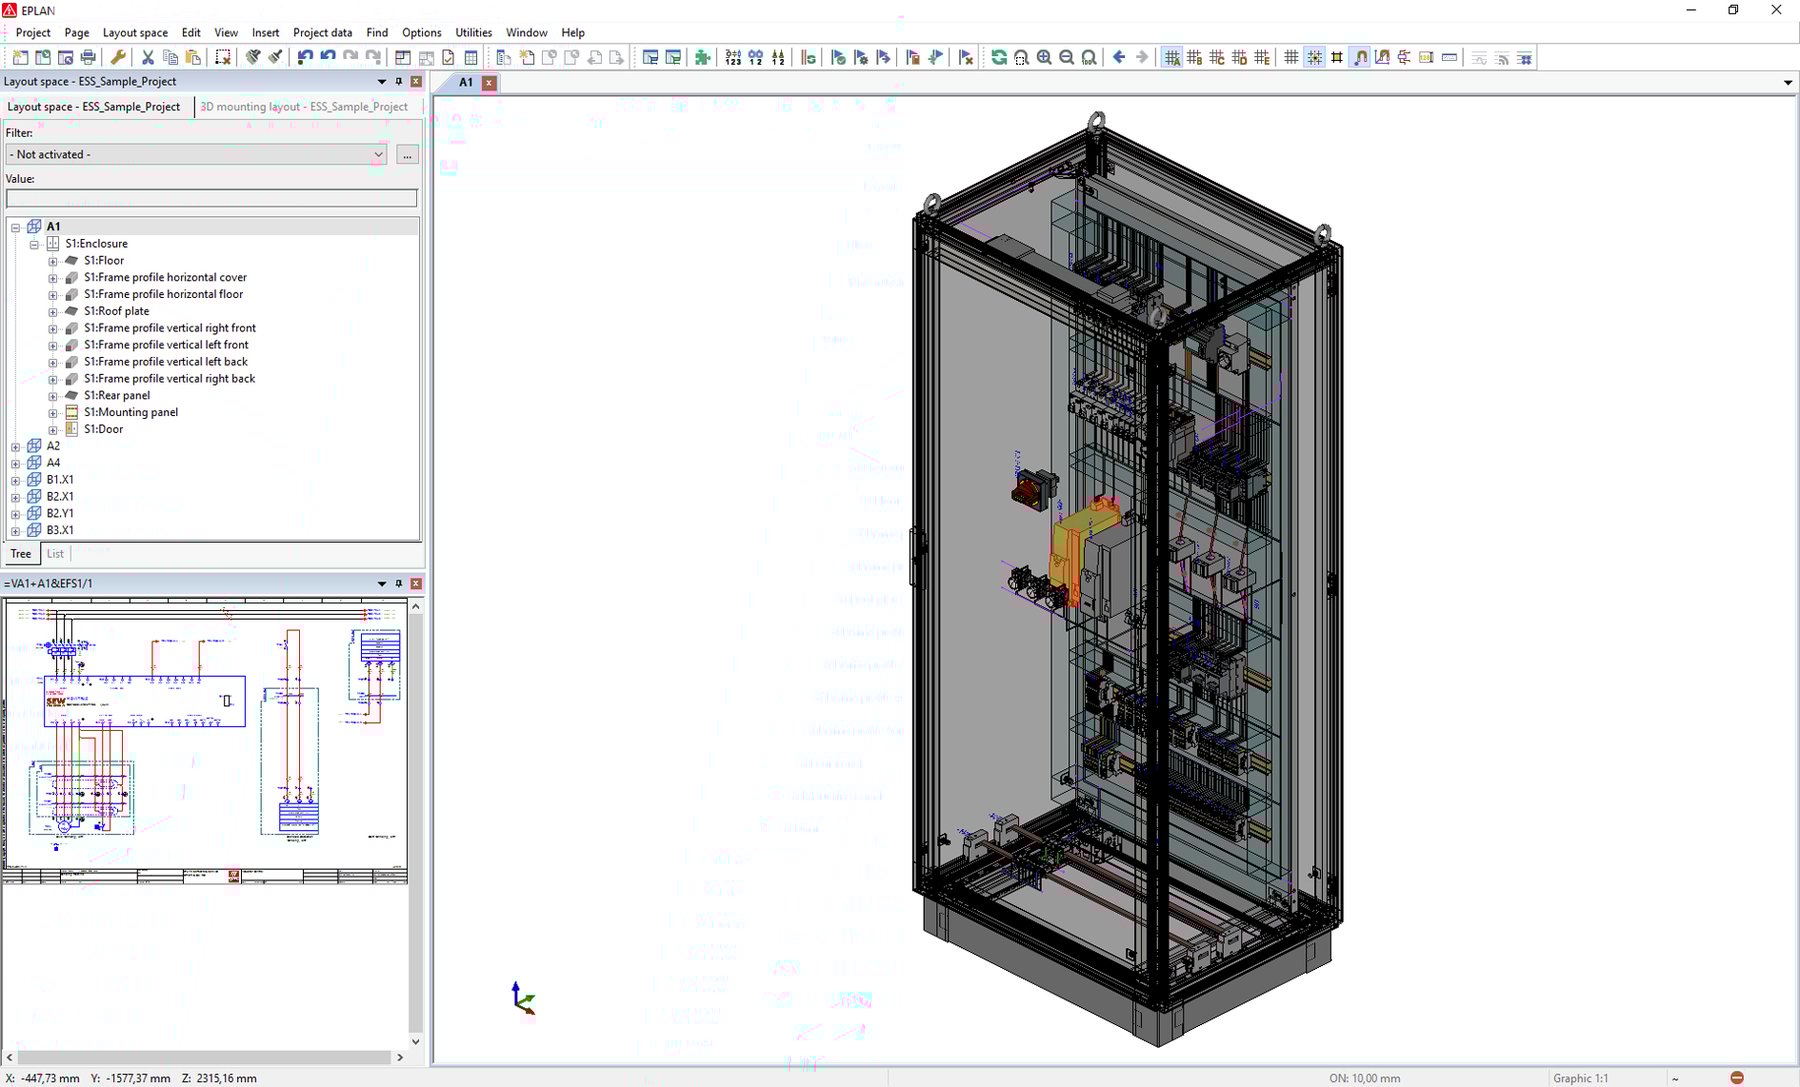
Task: Toggle object snap mode
Action: click(x=1360, y=57)
